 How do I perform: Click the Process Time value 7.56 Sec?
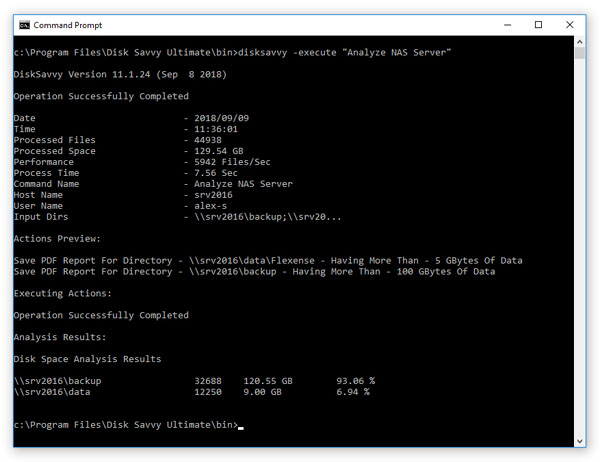[x=216, y=173]
